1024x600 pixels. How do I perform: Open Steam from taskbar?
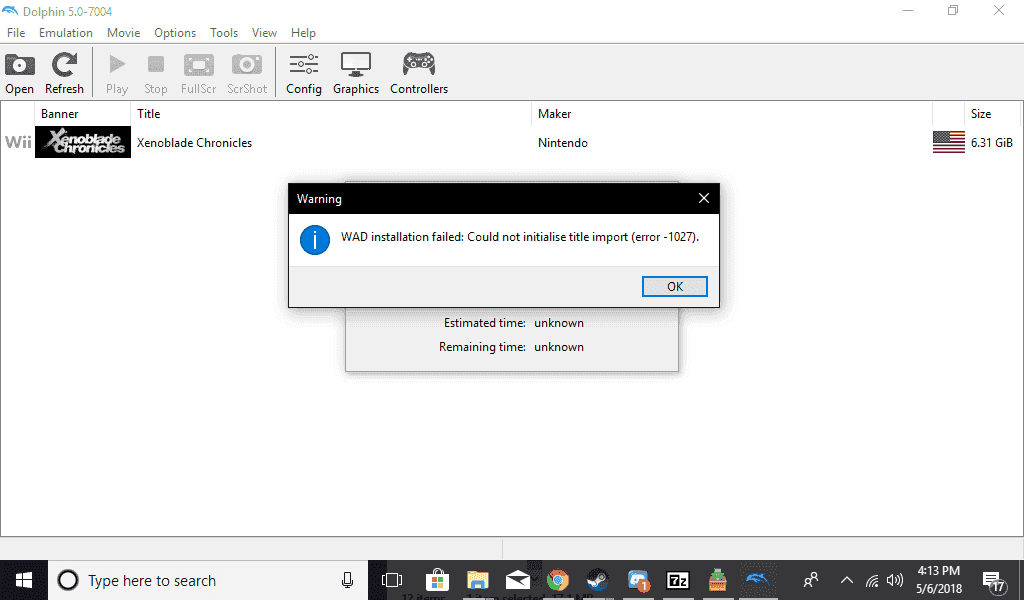pos(598,580)
